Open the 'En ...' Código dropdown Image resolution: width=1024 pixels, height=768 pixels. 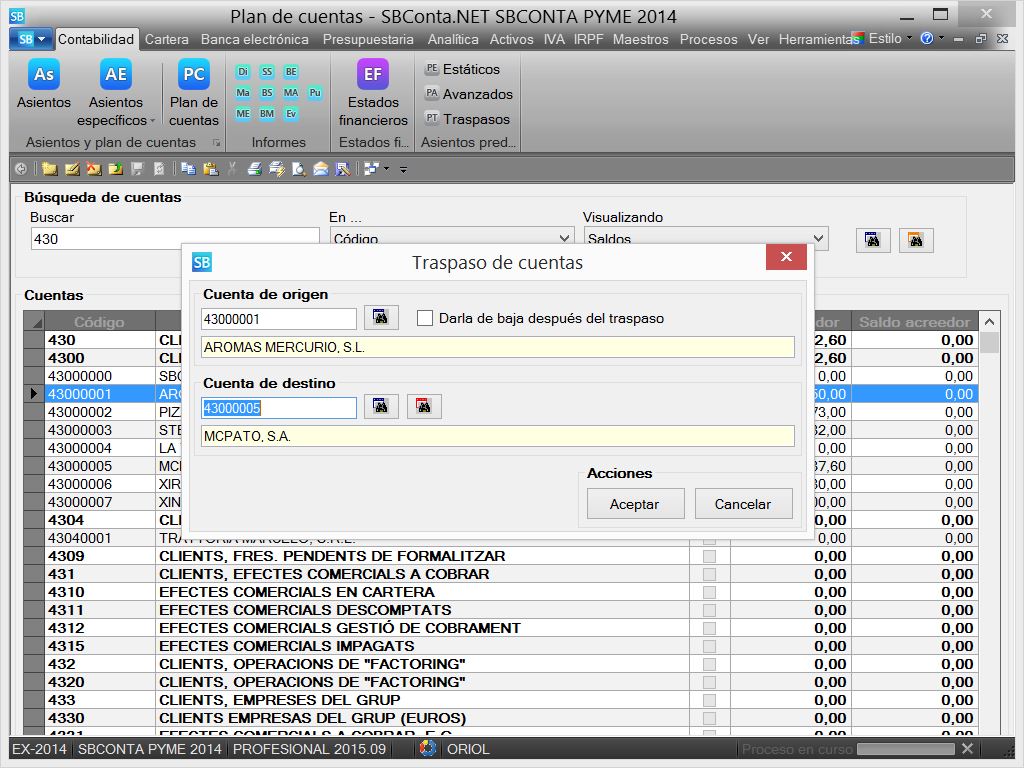click(x=562, y=239)
